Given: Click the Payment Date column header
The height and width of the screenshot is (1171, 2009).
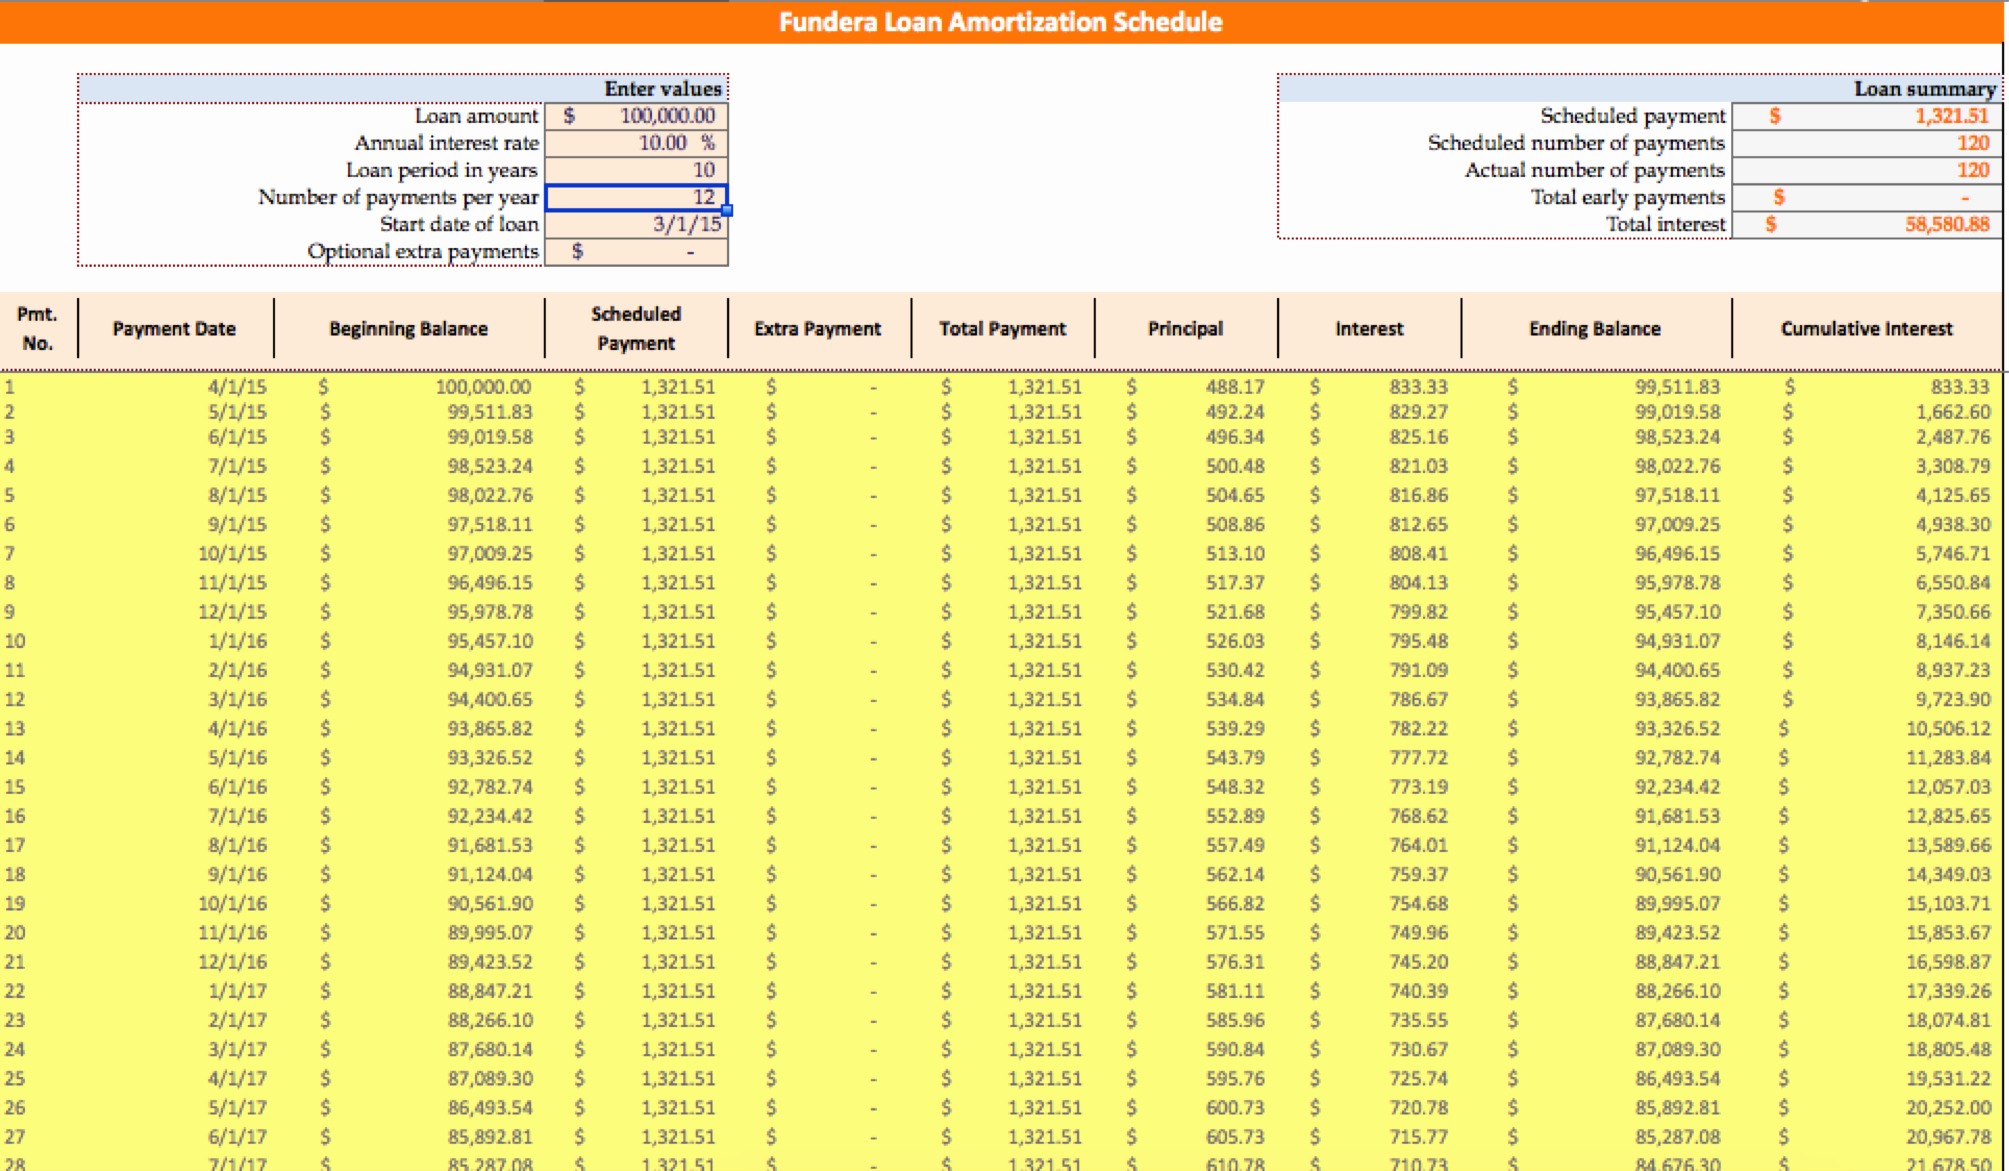Looking at the screenshot, I should pos(174,328).
